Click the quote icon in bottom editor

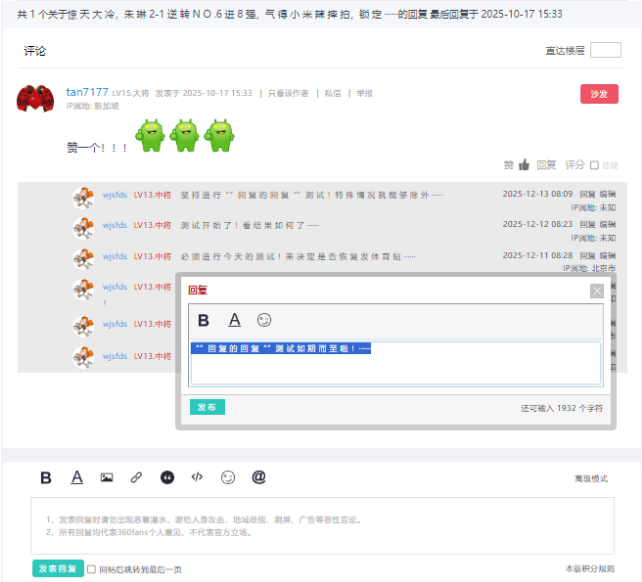coord(166,478)
